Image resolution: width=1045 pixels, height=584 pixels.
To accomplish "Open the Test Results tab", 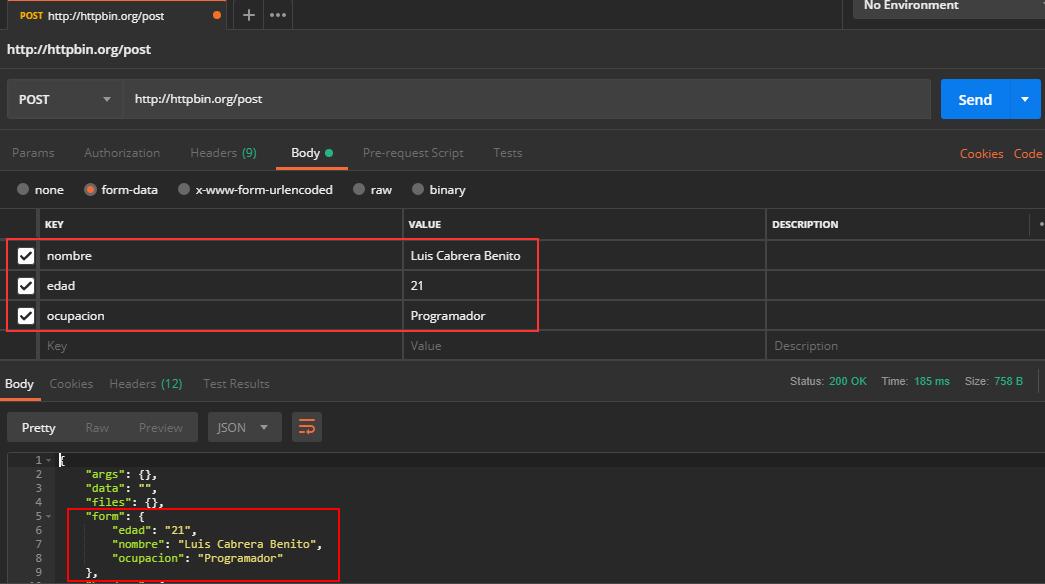I will pos(237,384).
